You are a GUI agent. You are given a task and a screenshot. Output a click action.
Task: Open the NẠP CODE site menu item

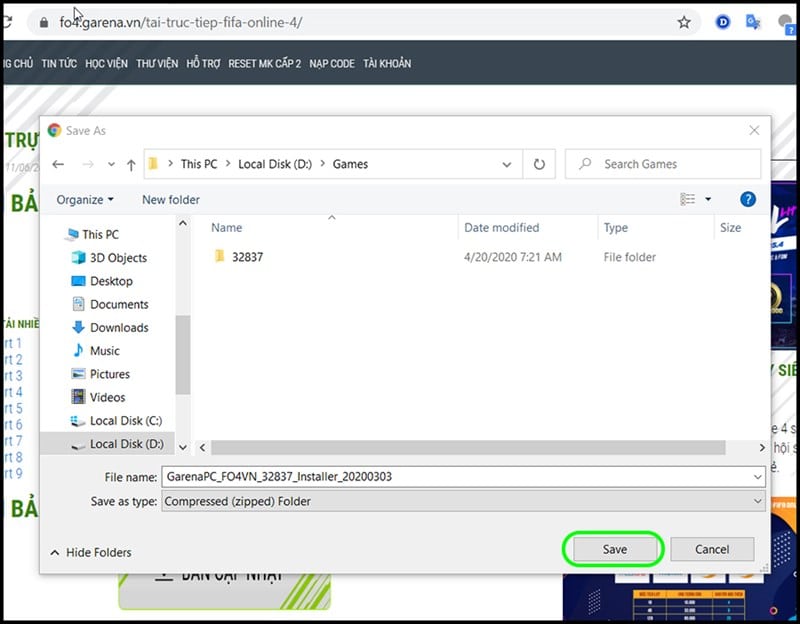(332, 64)
